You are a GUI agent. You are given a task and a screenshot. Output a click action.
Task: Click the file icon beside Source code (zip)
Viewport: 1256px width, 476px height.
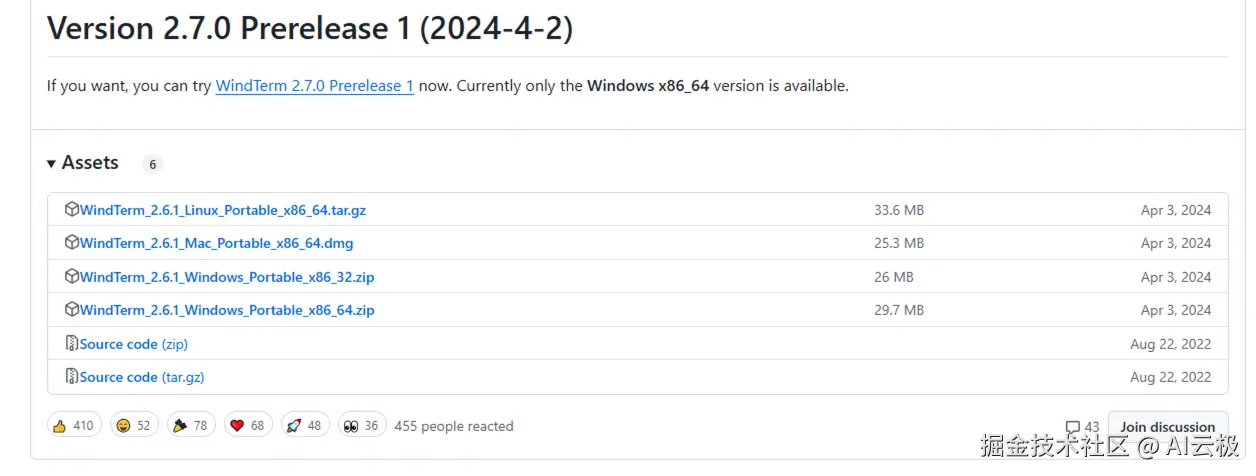(72, 344)
